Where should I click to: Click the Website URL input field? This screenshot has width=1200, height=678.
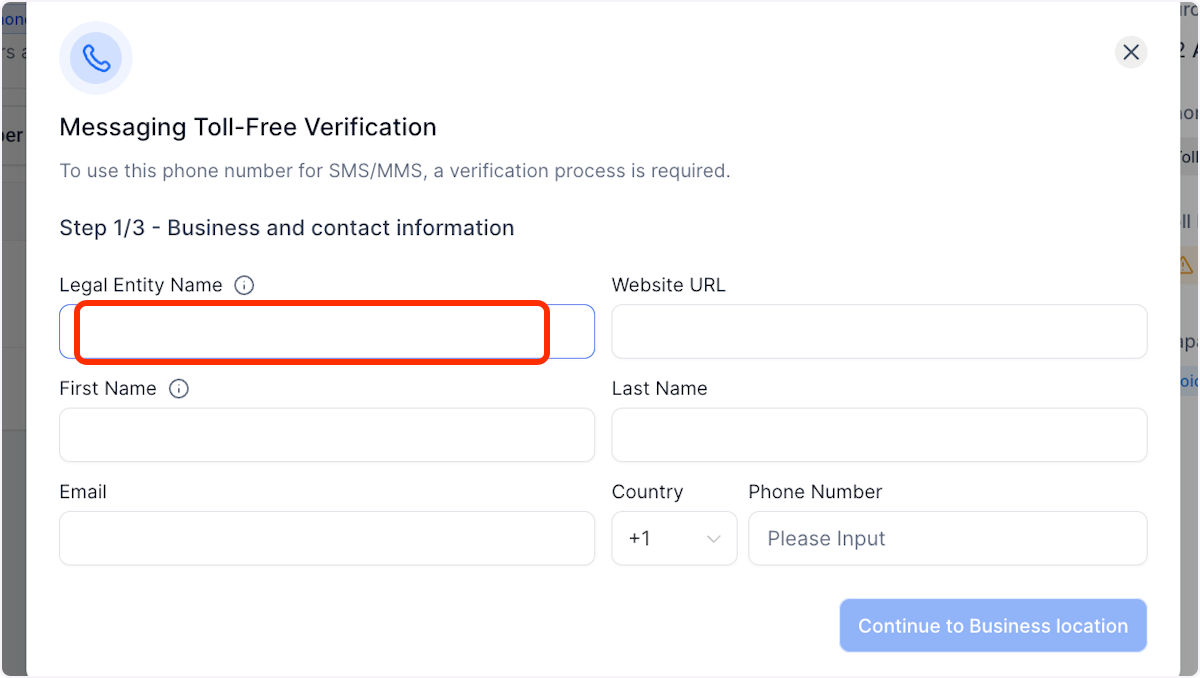click(878, 331)
